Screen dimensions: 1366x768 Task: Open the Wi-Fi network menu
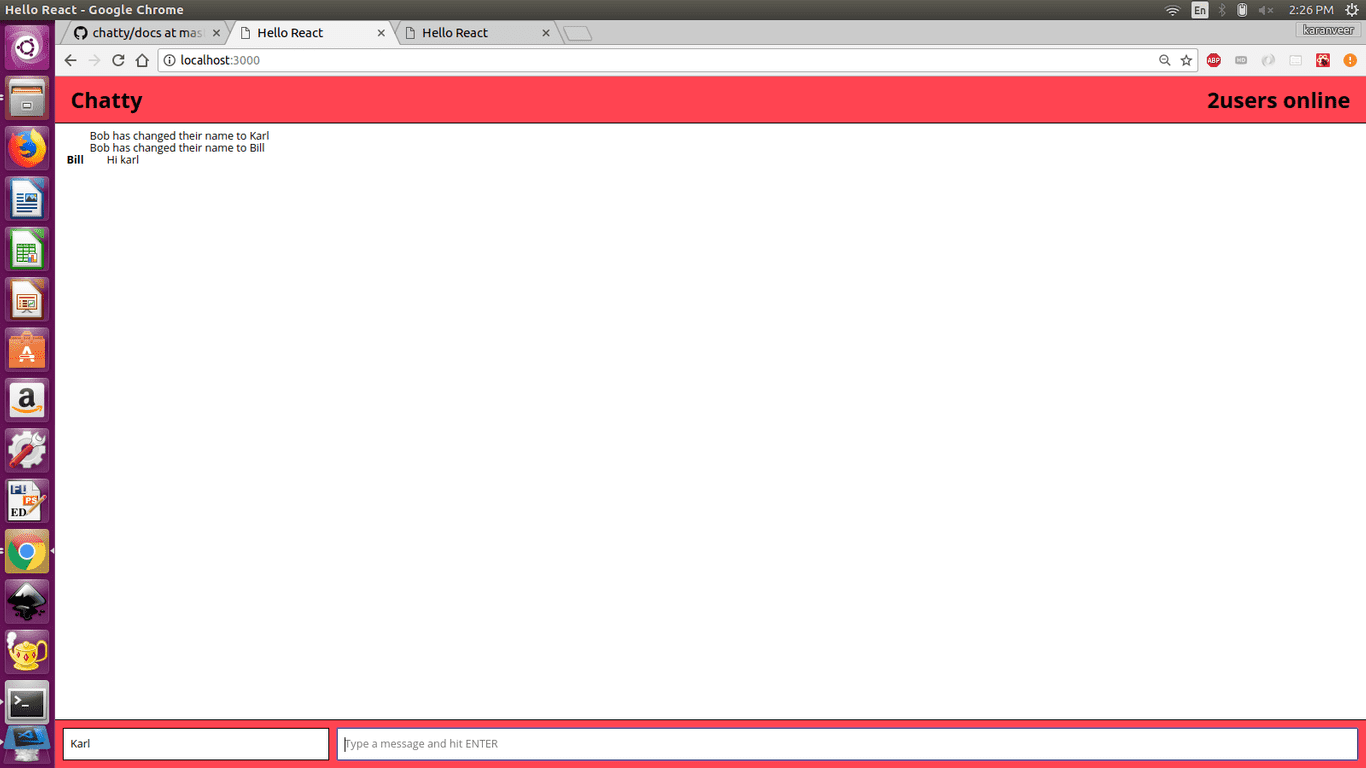[1173, 10]
